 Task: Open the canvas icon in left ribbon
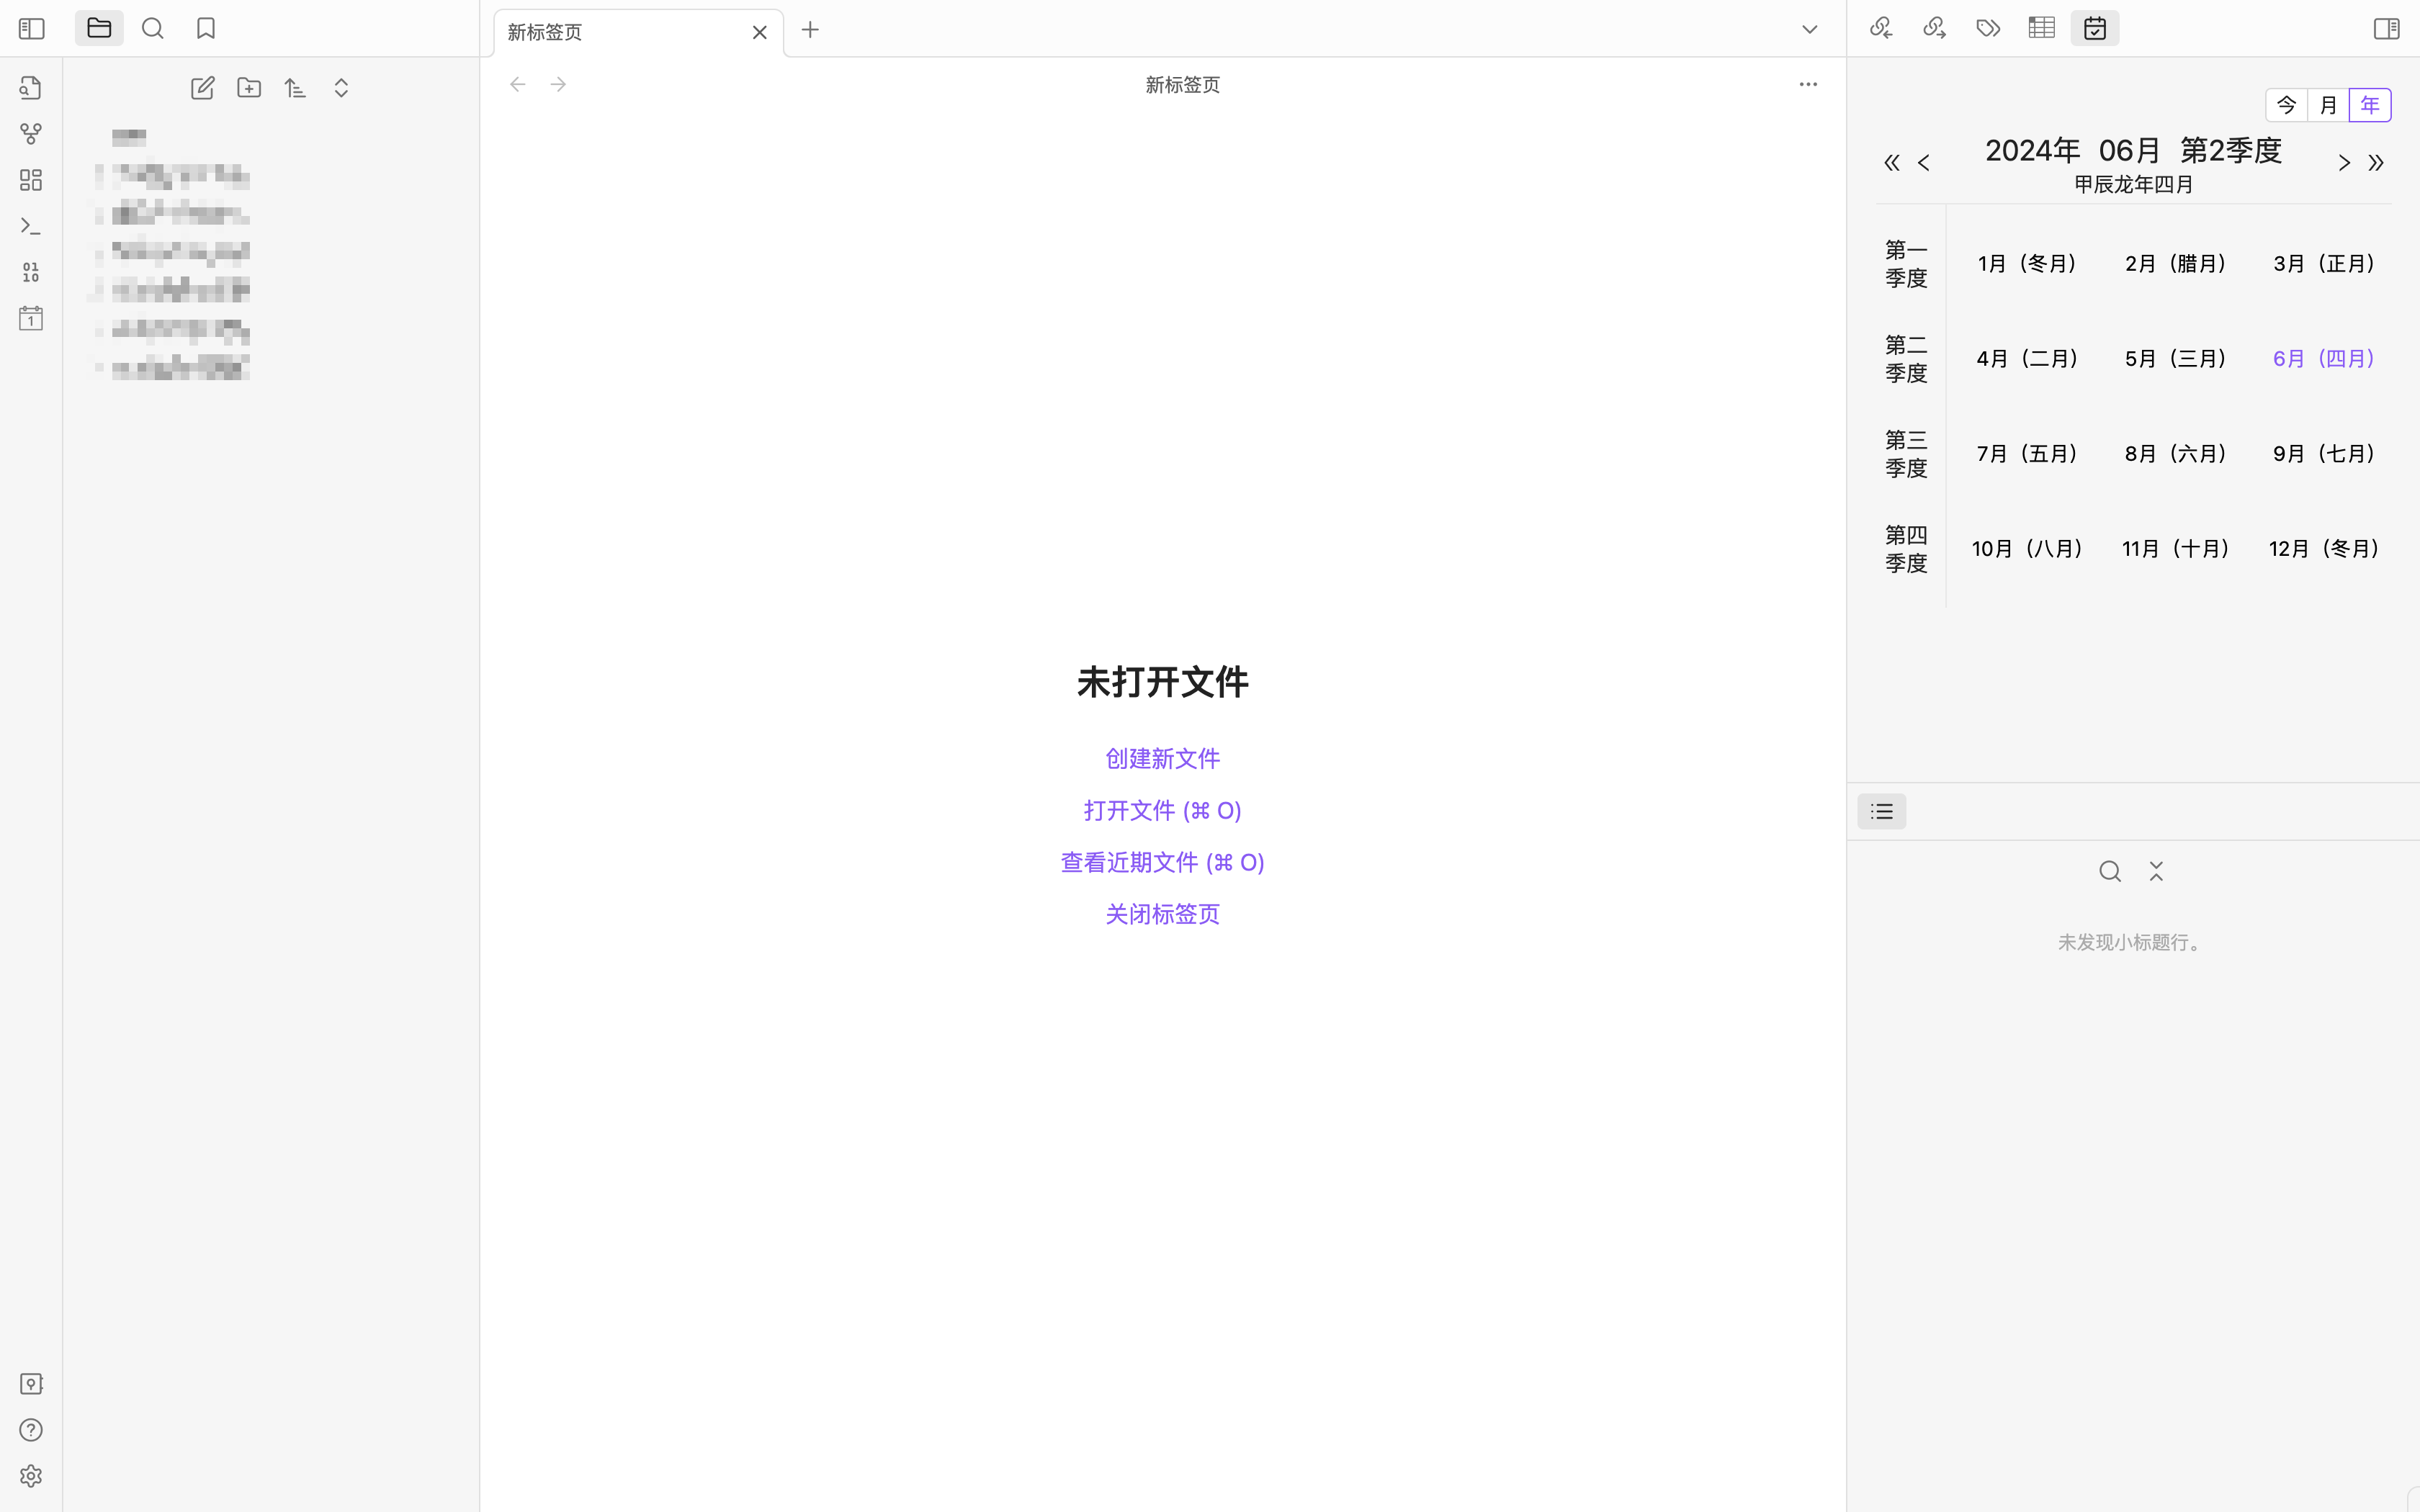[x=31, y=180]
